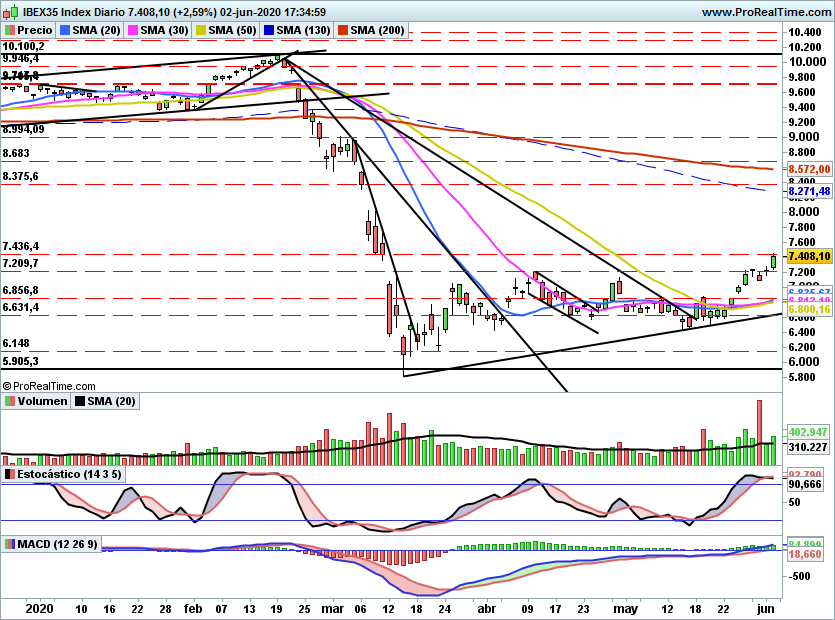Click the level label 7.436,4
Screen dimensions: 835x620
(x=21, y=246)
